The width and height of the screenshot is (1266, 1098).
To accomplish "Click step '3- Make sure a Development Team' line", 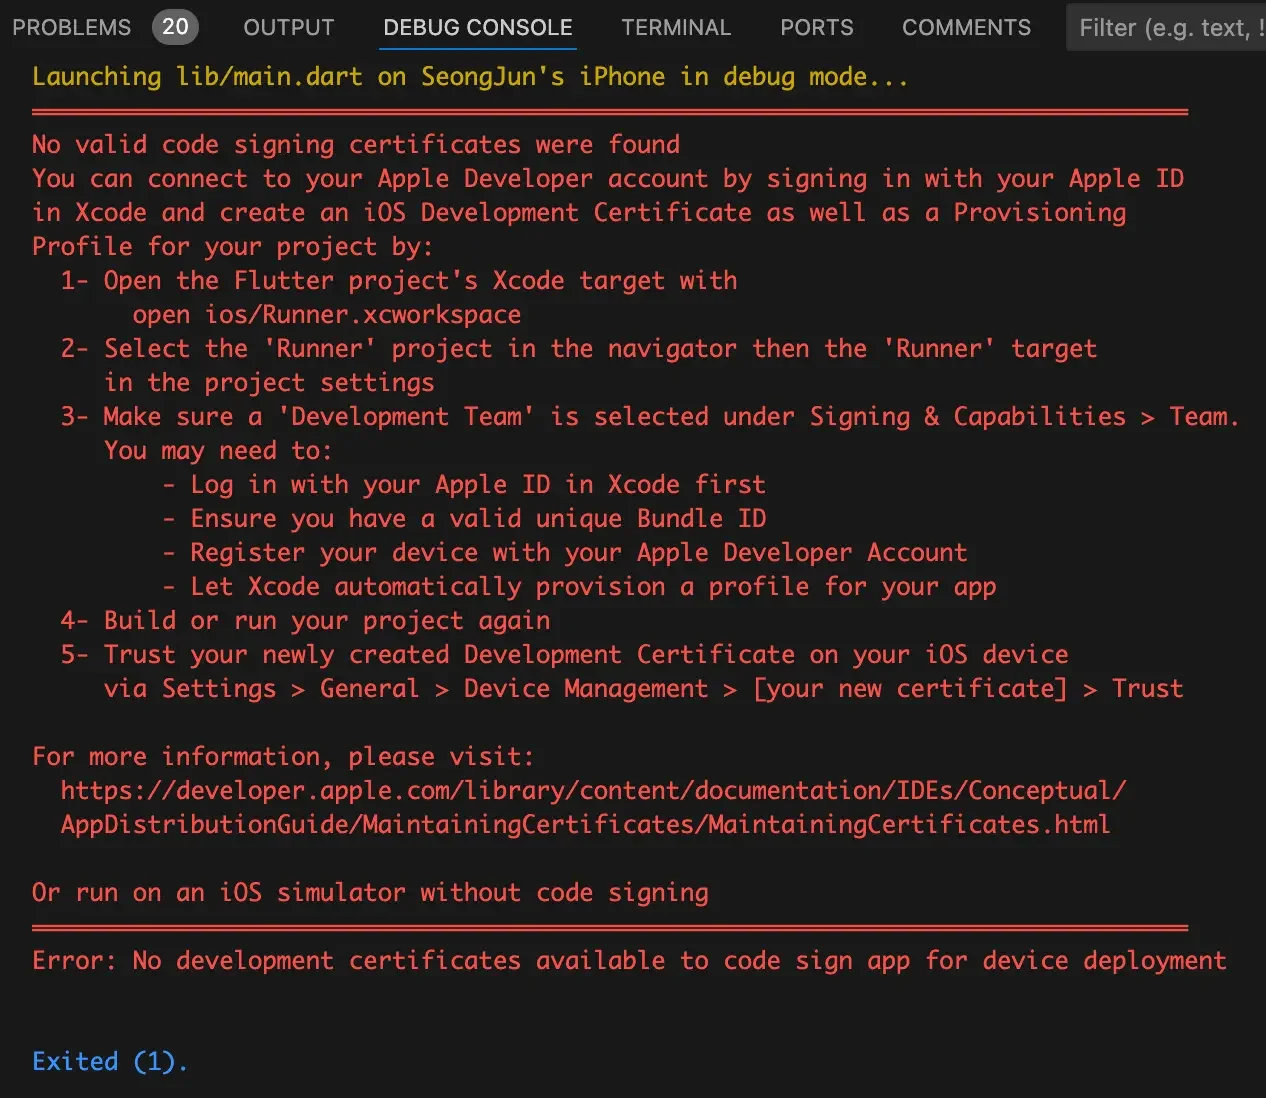I will 650,417.
